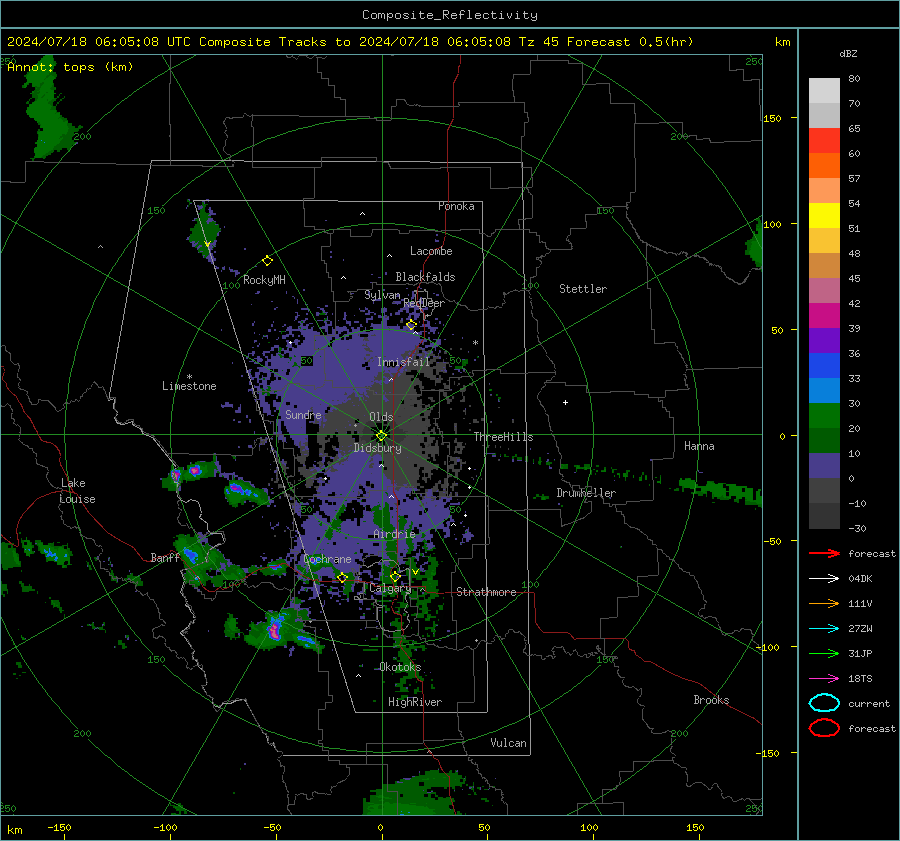Click the cyan 27ZW arrow legend icon
This screenshot has height=841, width=900.
click(x=824, y=629)
